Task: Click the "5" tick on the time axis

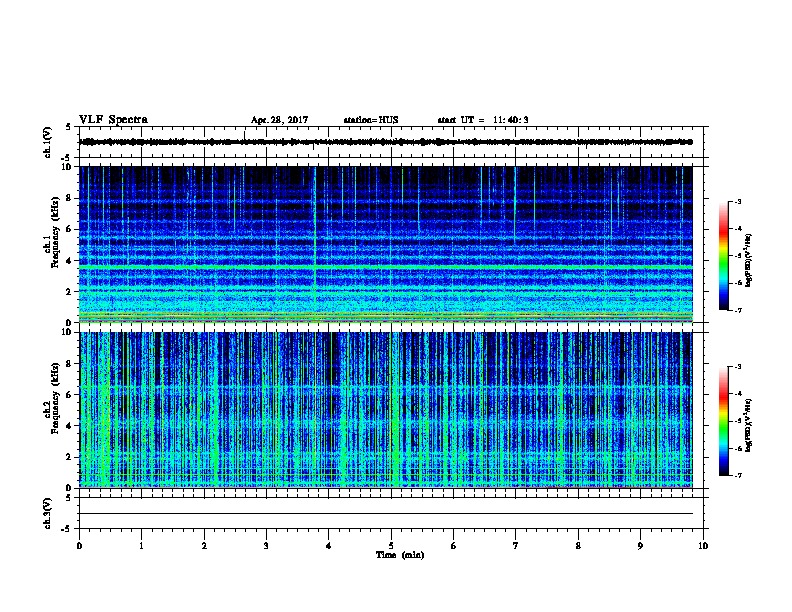Action: [391, 546]
